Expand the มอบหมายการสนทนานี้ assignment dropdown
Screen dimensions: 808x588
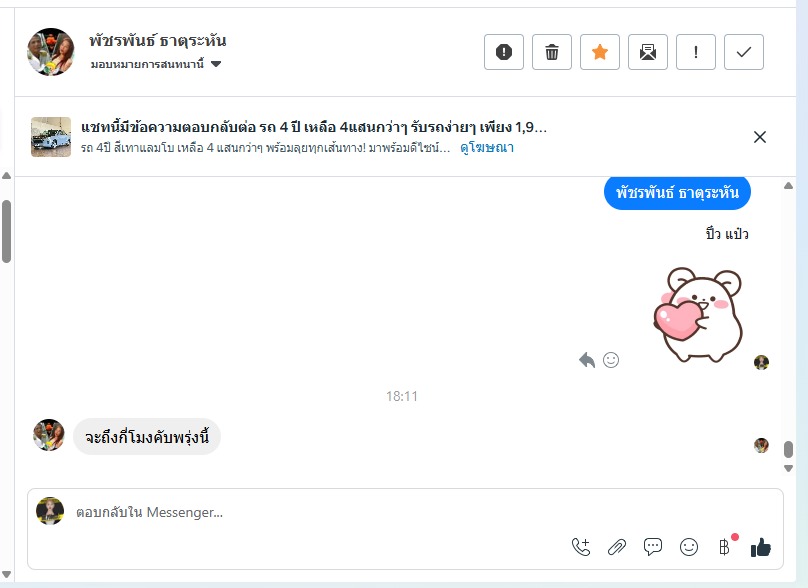[x=156, y=64]
